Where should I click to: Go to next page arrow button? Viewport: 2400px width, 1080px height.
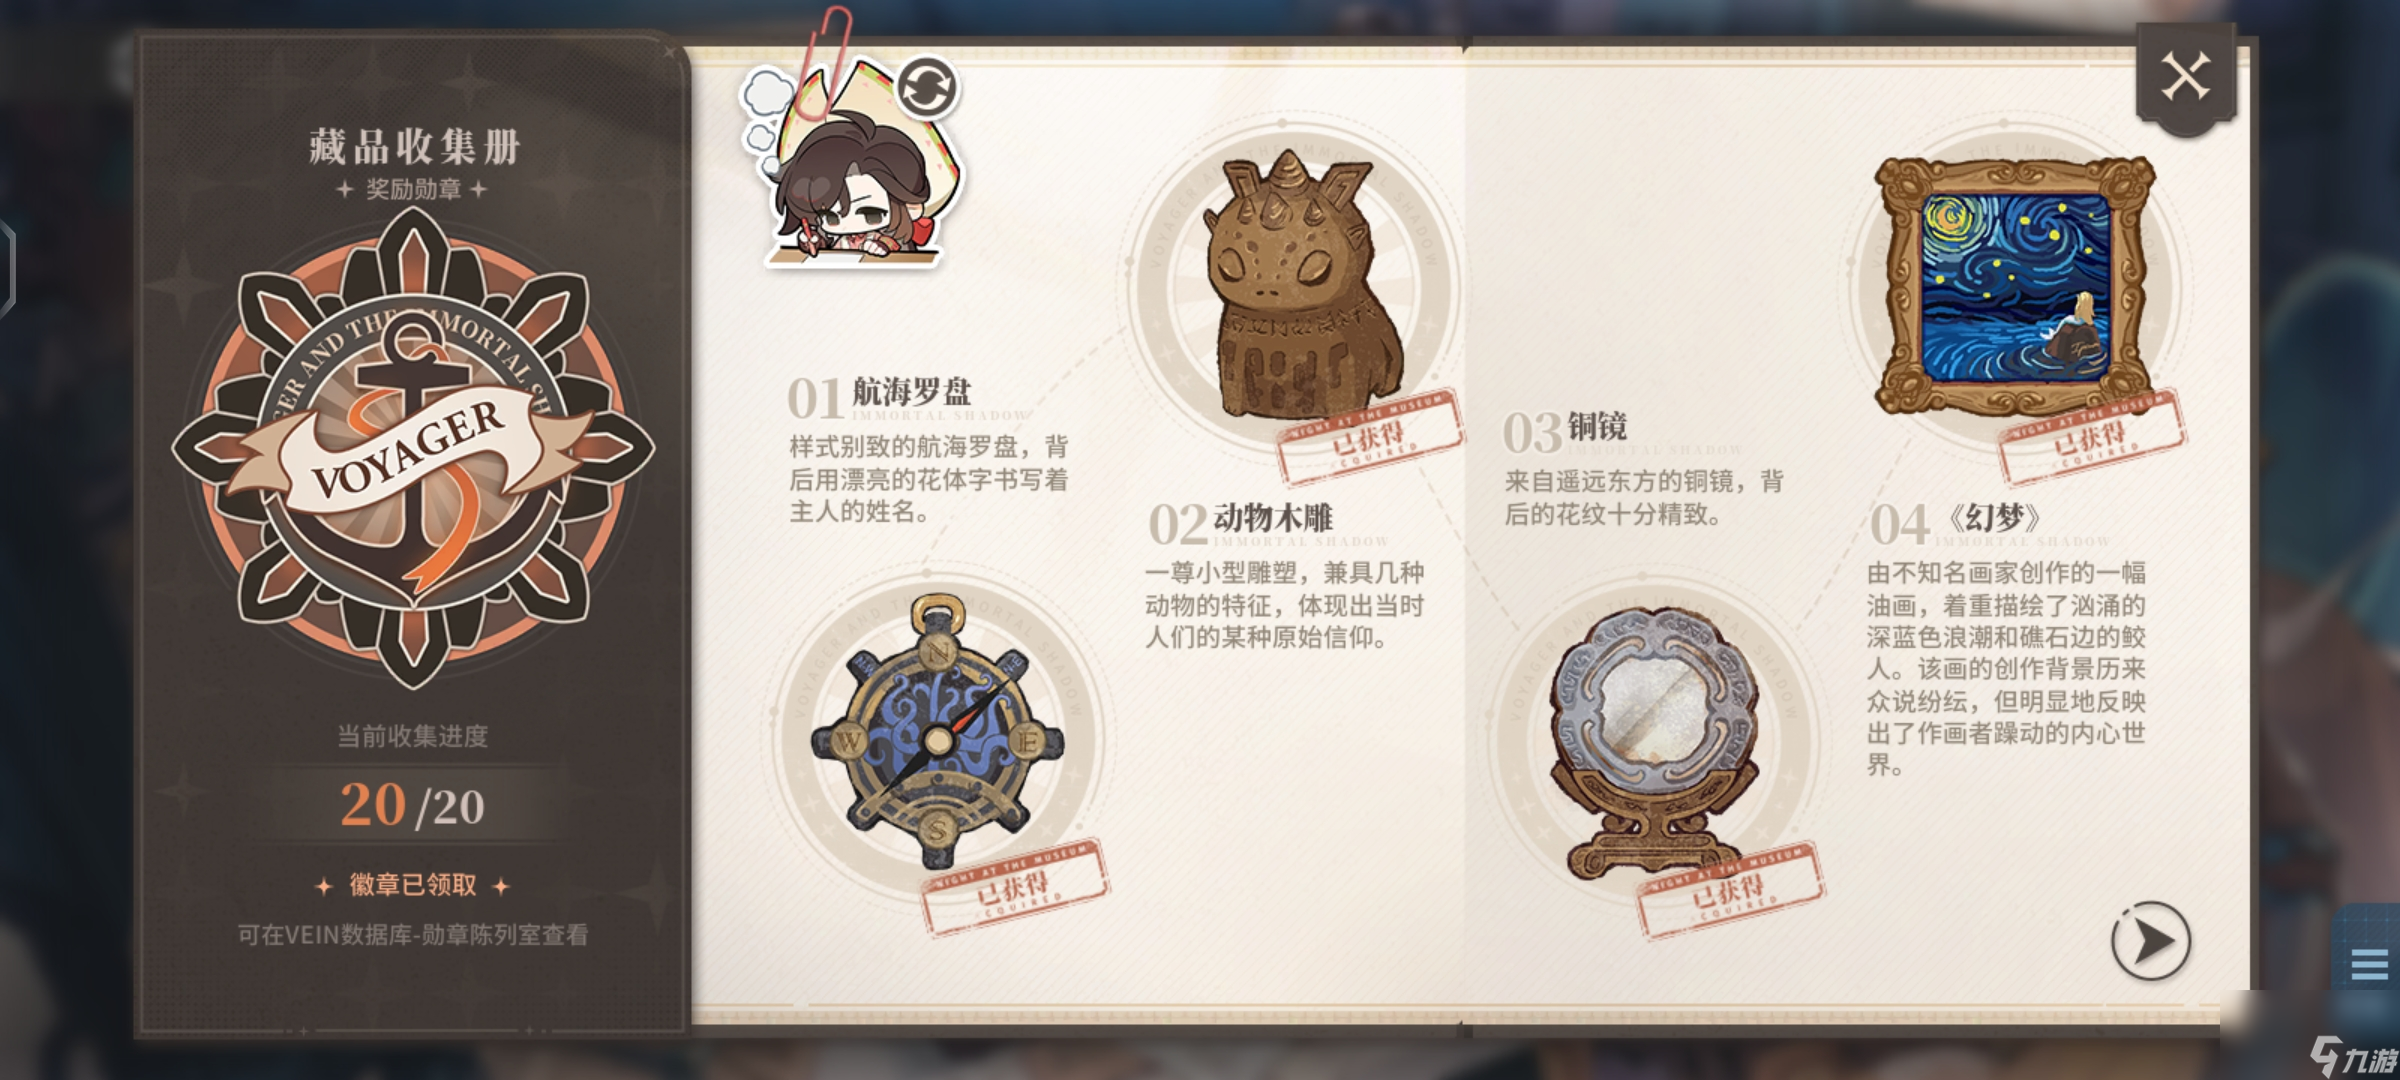[2150, 941]
